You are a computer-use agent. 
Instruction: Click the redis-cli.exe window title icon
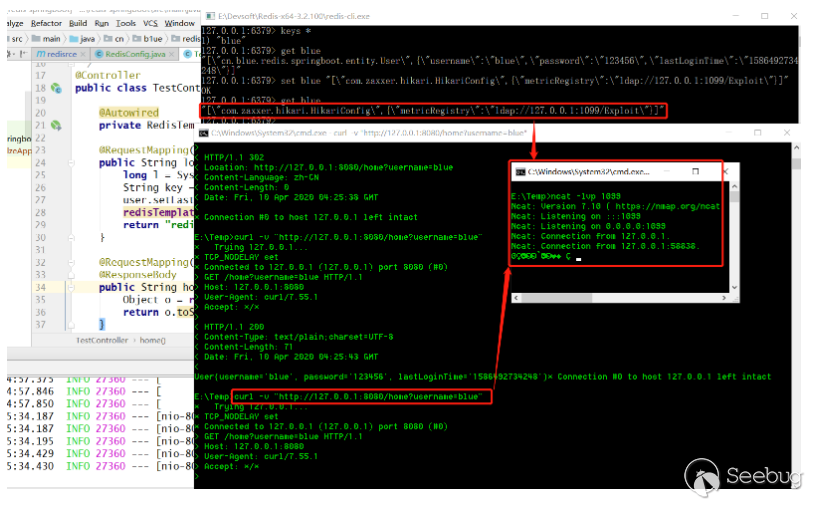[210, 16]
